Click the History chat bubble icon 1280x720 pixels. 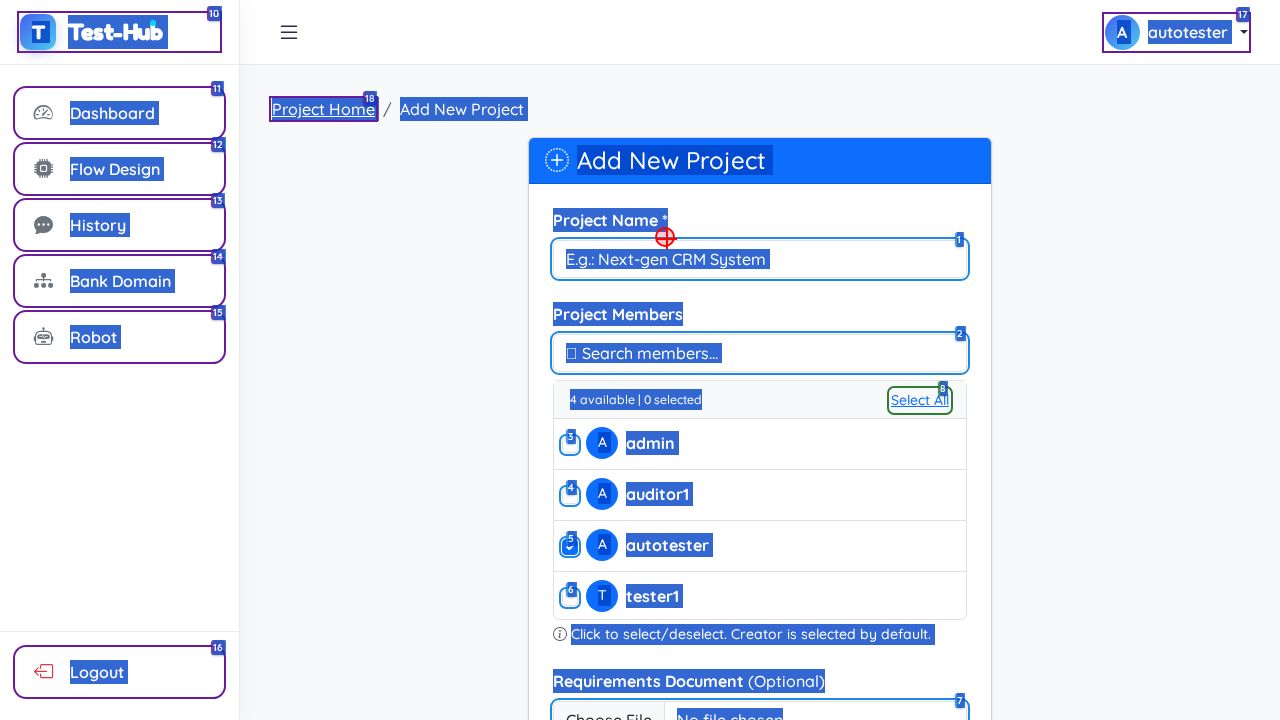43,225
